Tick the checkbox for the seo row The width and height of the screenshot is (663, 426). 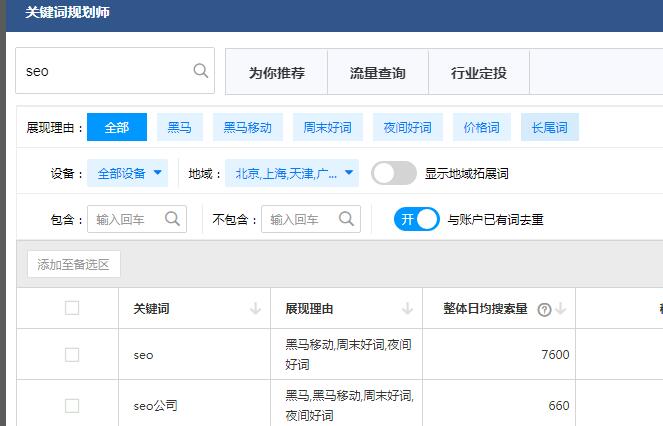(72, 354)
